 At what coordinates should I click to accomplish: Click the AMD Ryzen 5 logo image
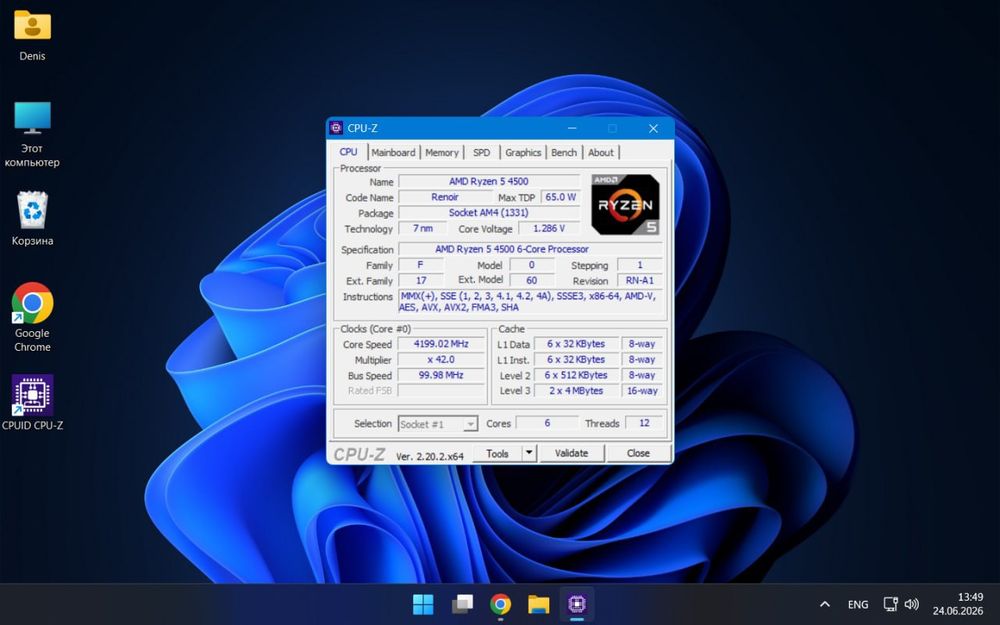coord(625,204)
